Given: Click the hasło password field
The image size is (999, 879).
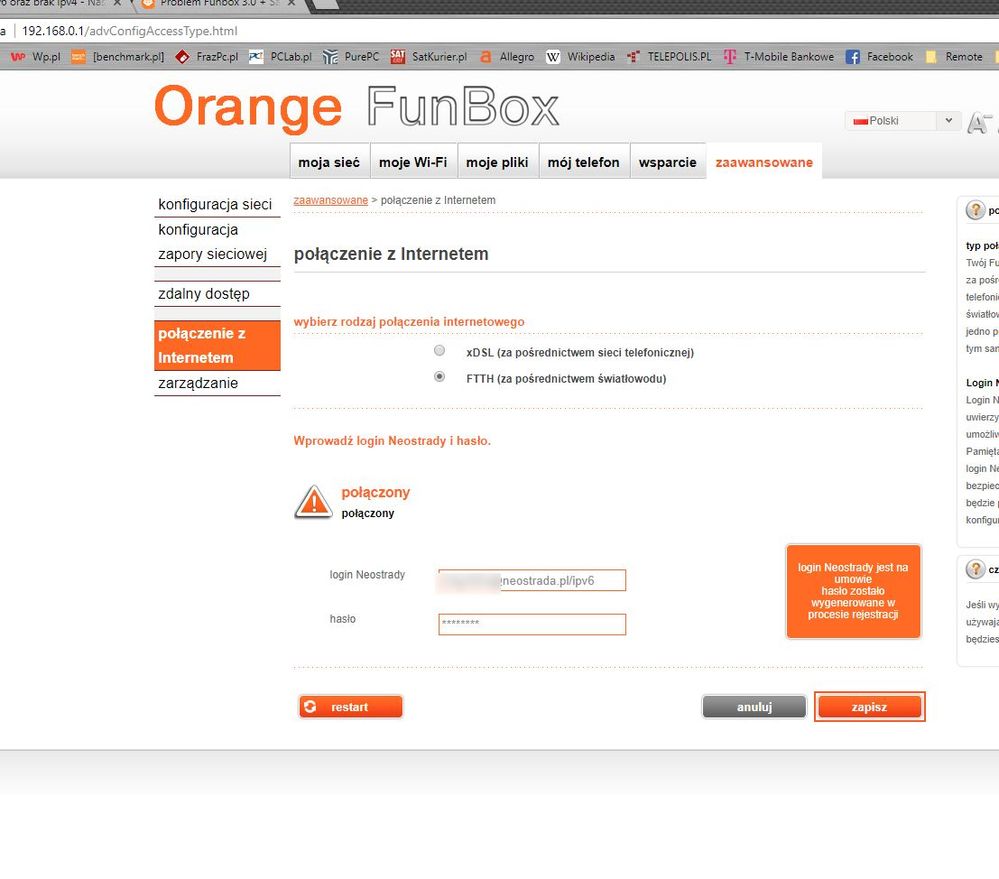Looking at the screenshot, I should (532, 624).
